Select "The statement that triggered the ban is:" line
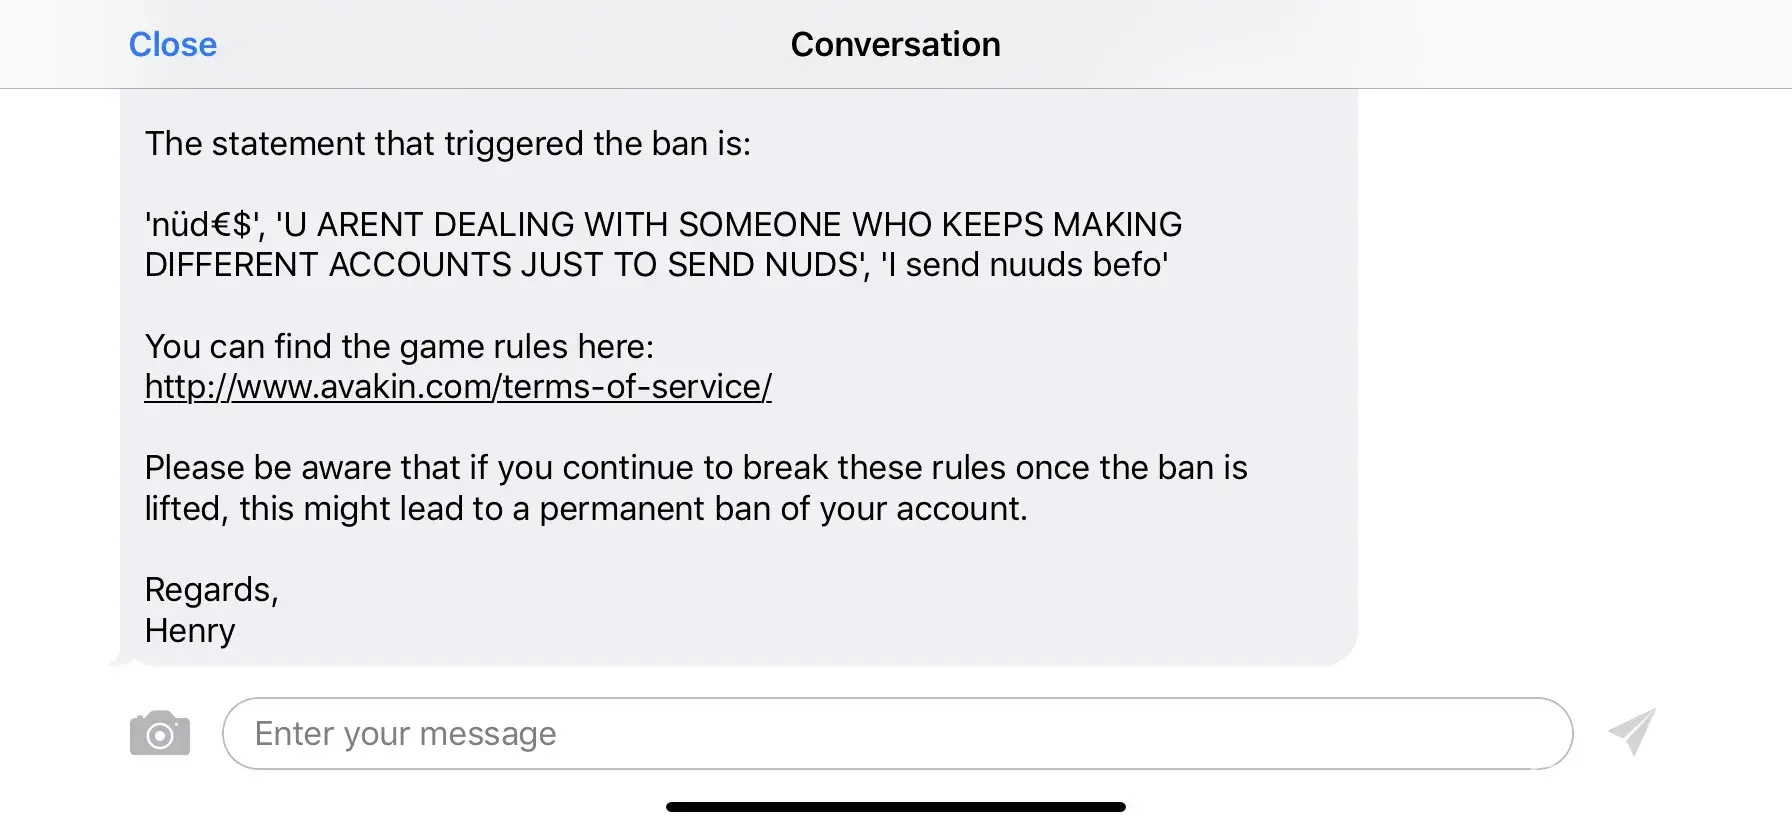 click(447, 144)
